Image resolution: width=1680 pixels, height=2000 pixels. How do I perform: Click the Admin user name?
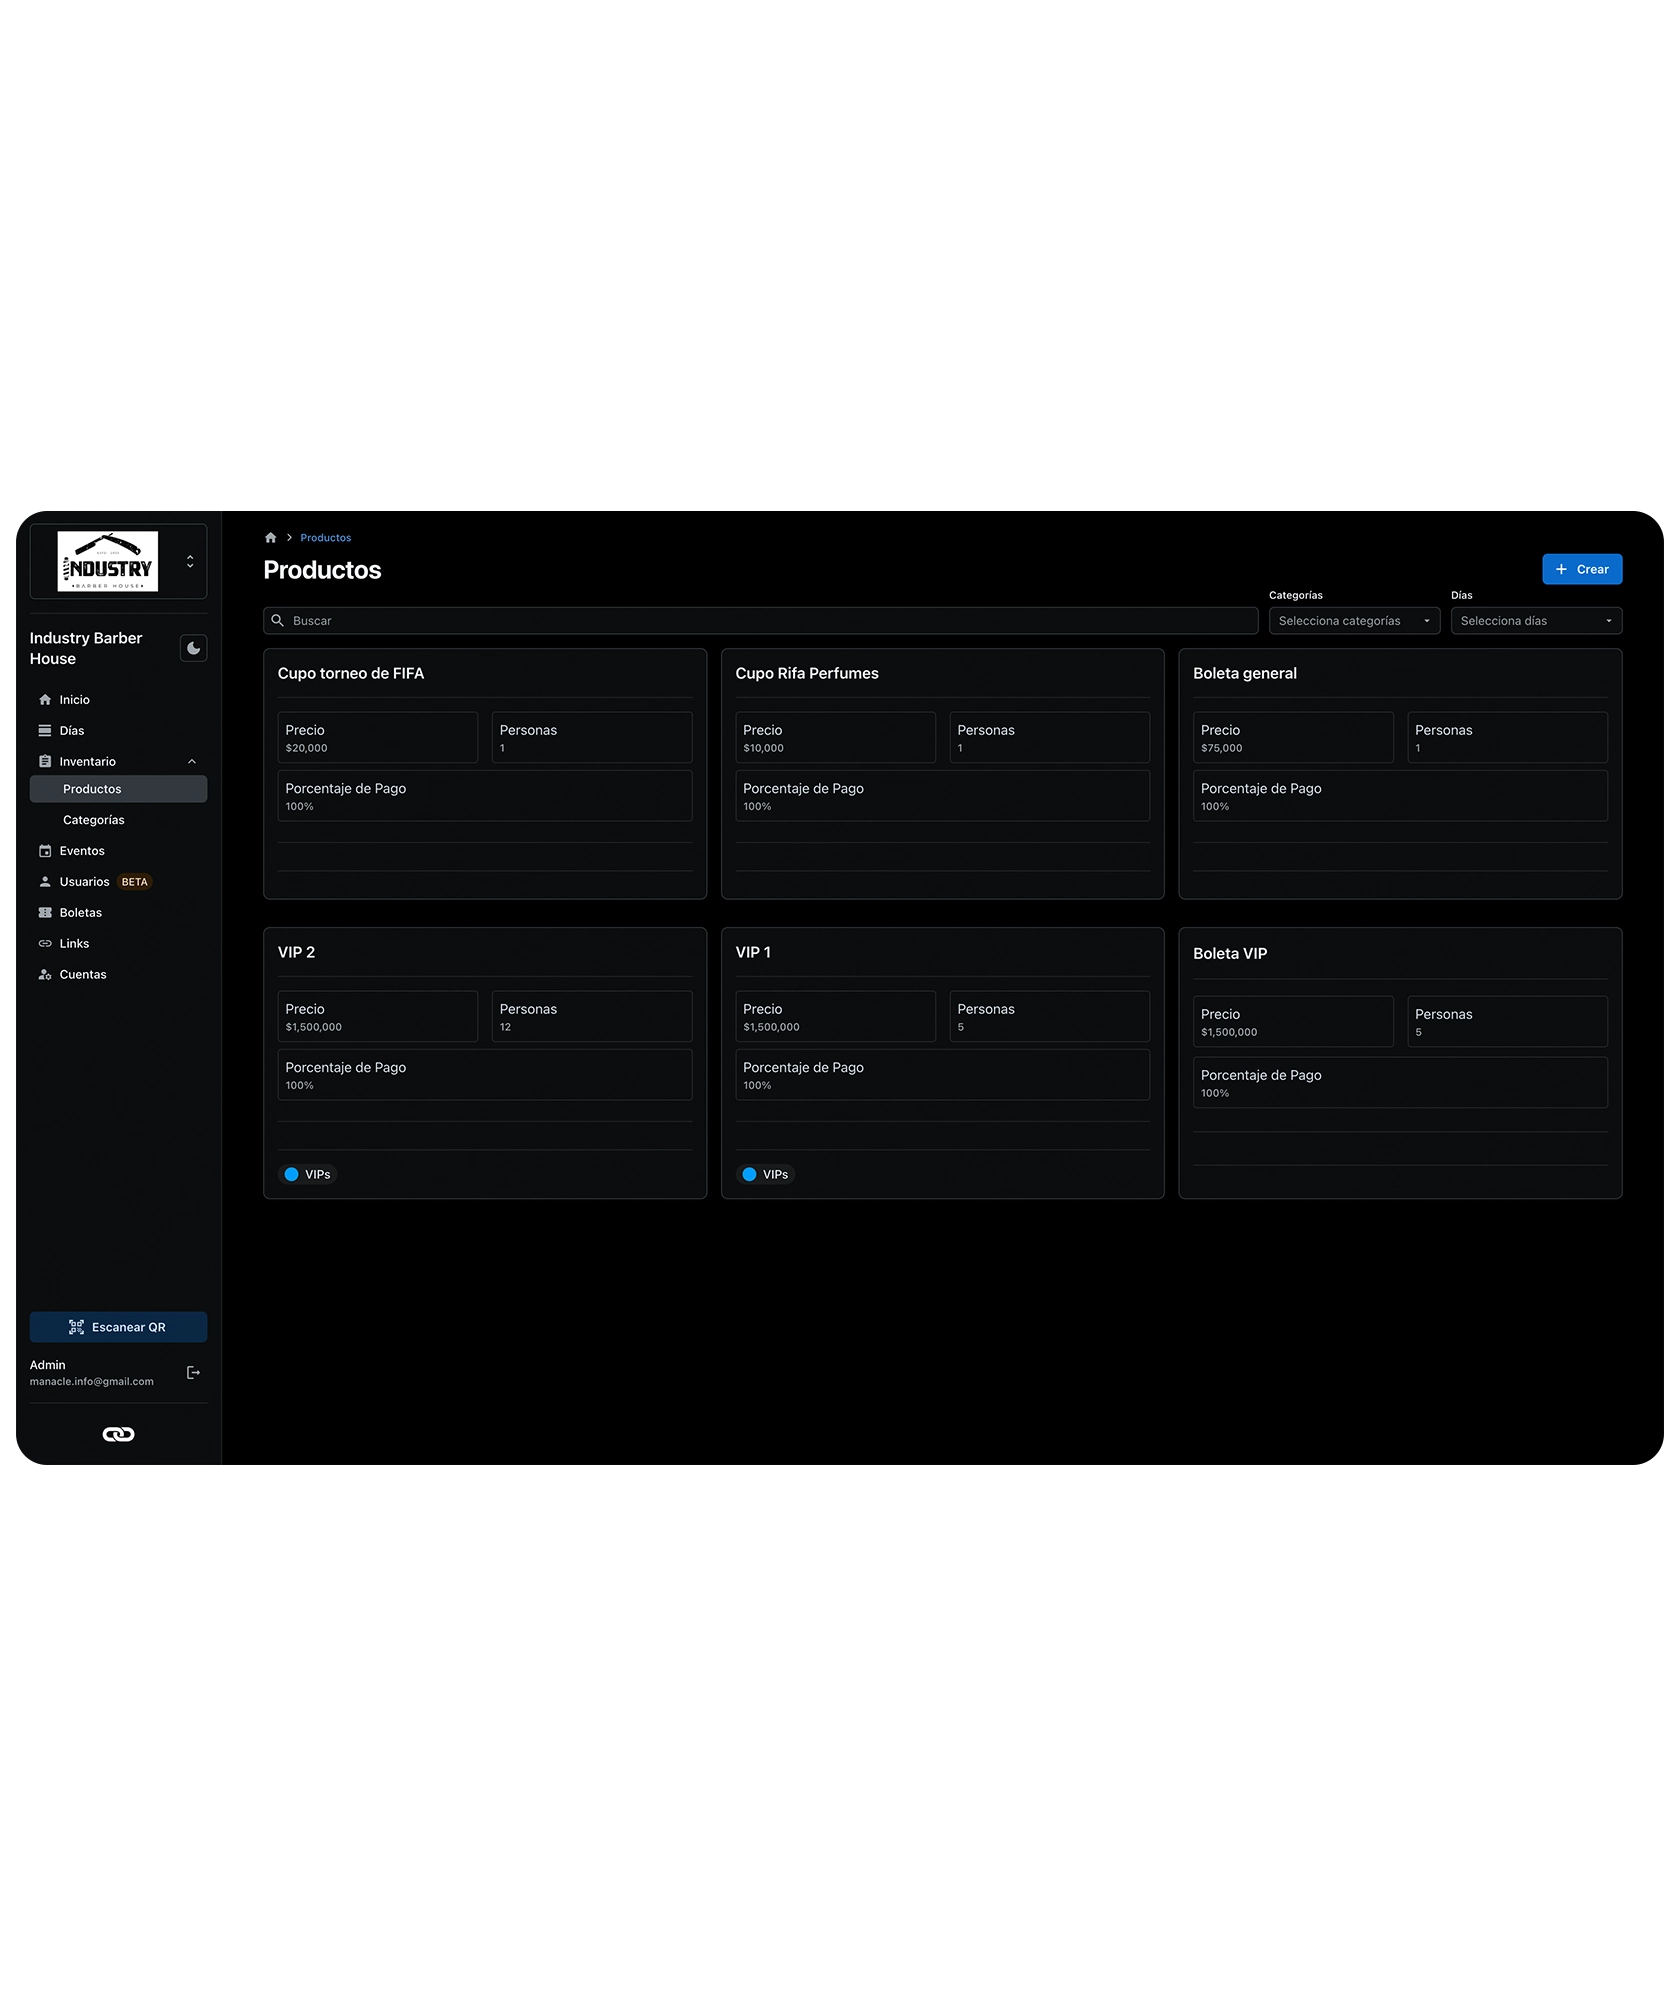tap(48, 1365)
